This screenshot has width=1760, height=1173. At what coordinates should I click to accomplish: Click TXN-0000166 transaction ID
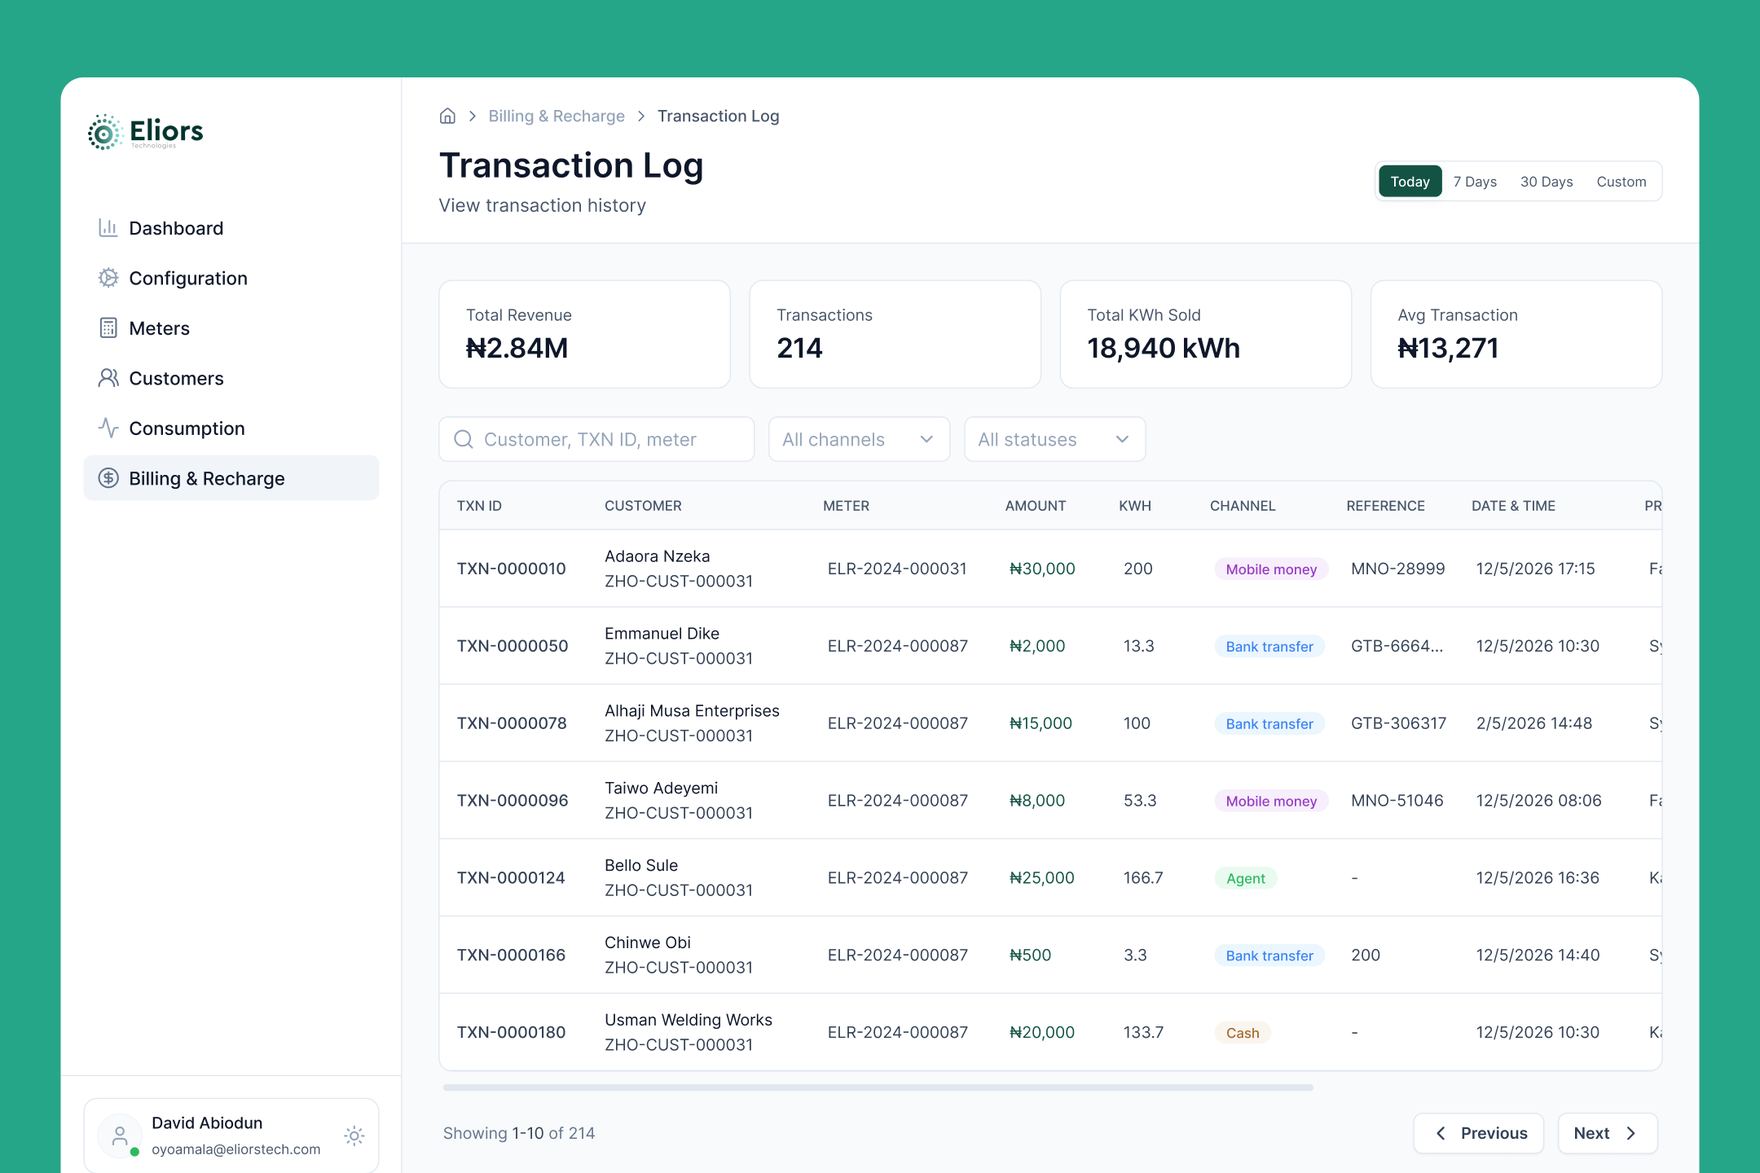511,955
